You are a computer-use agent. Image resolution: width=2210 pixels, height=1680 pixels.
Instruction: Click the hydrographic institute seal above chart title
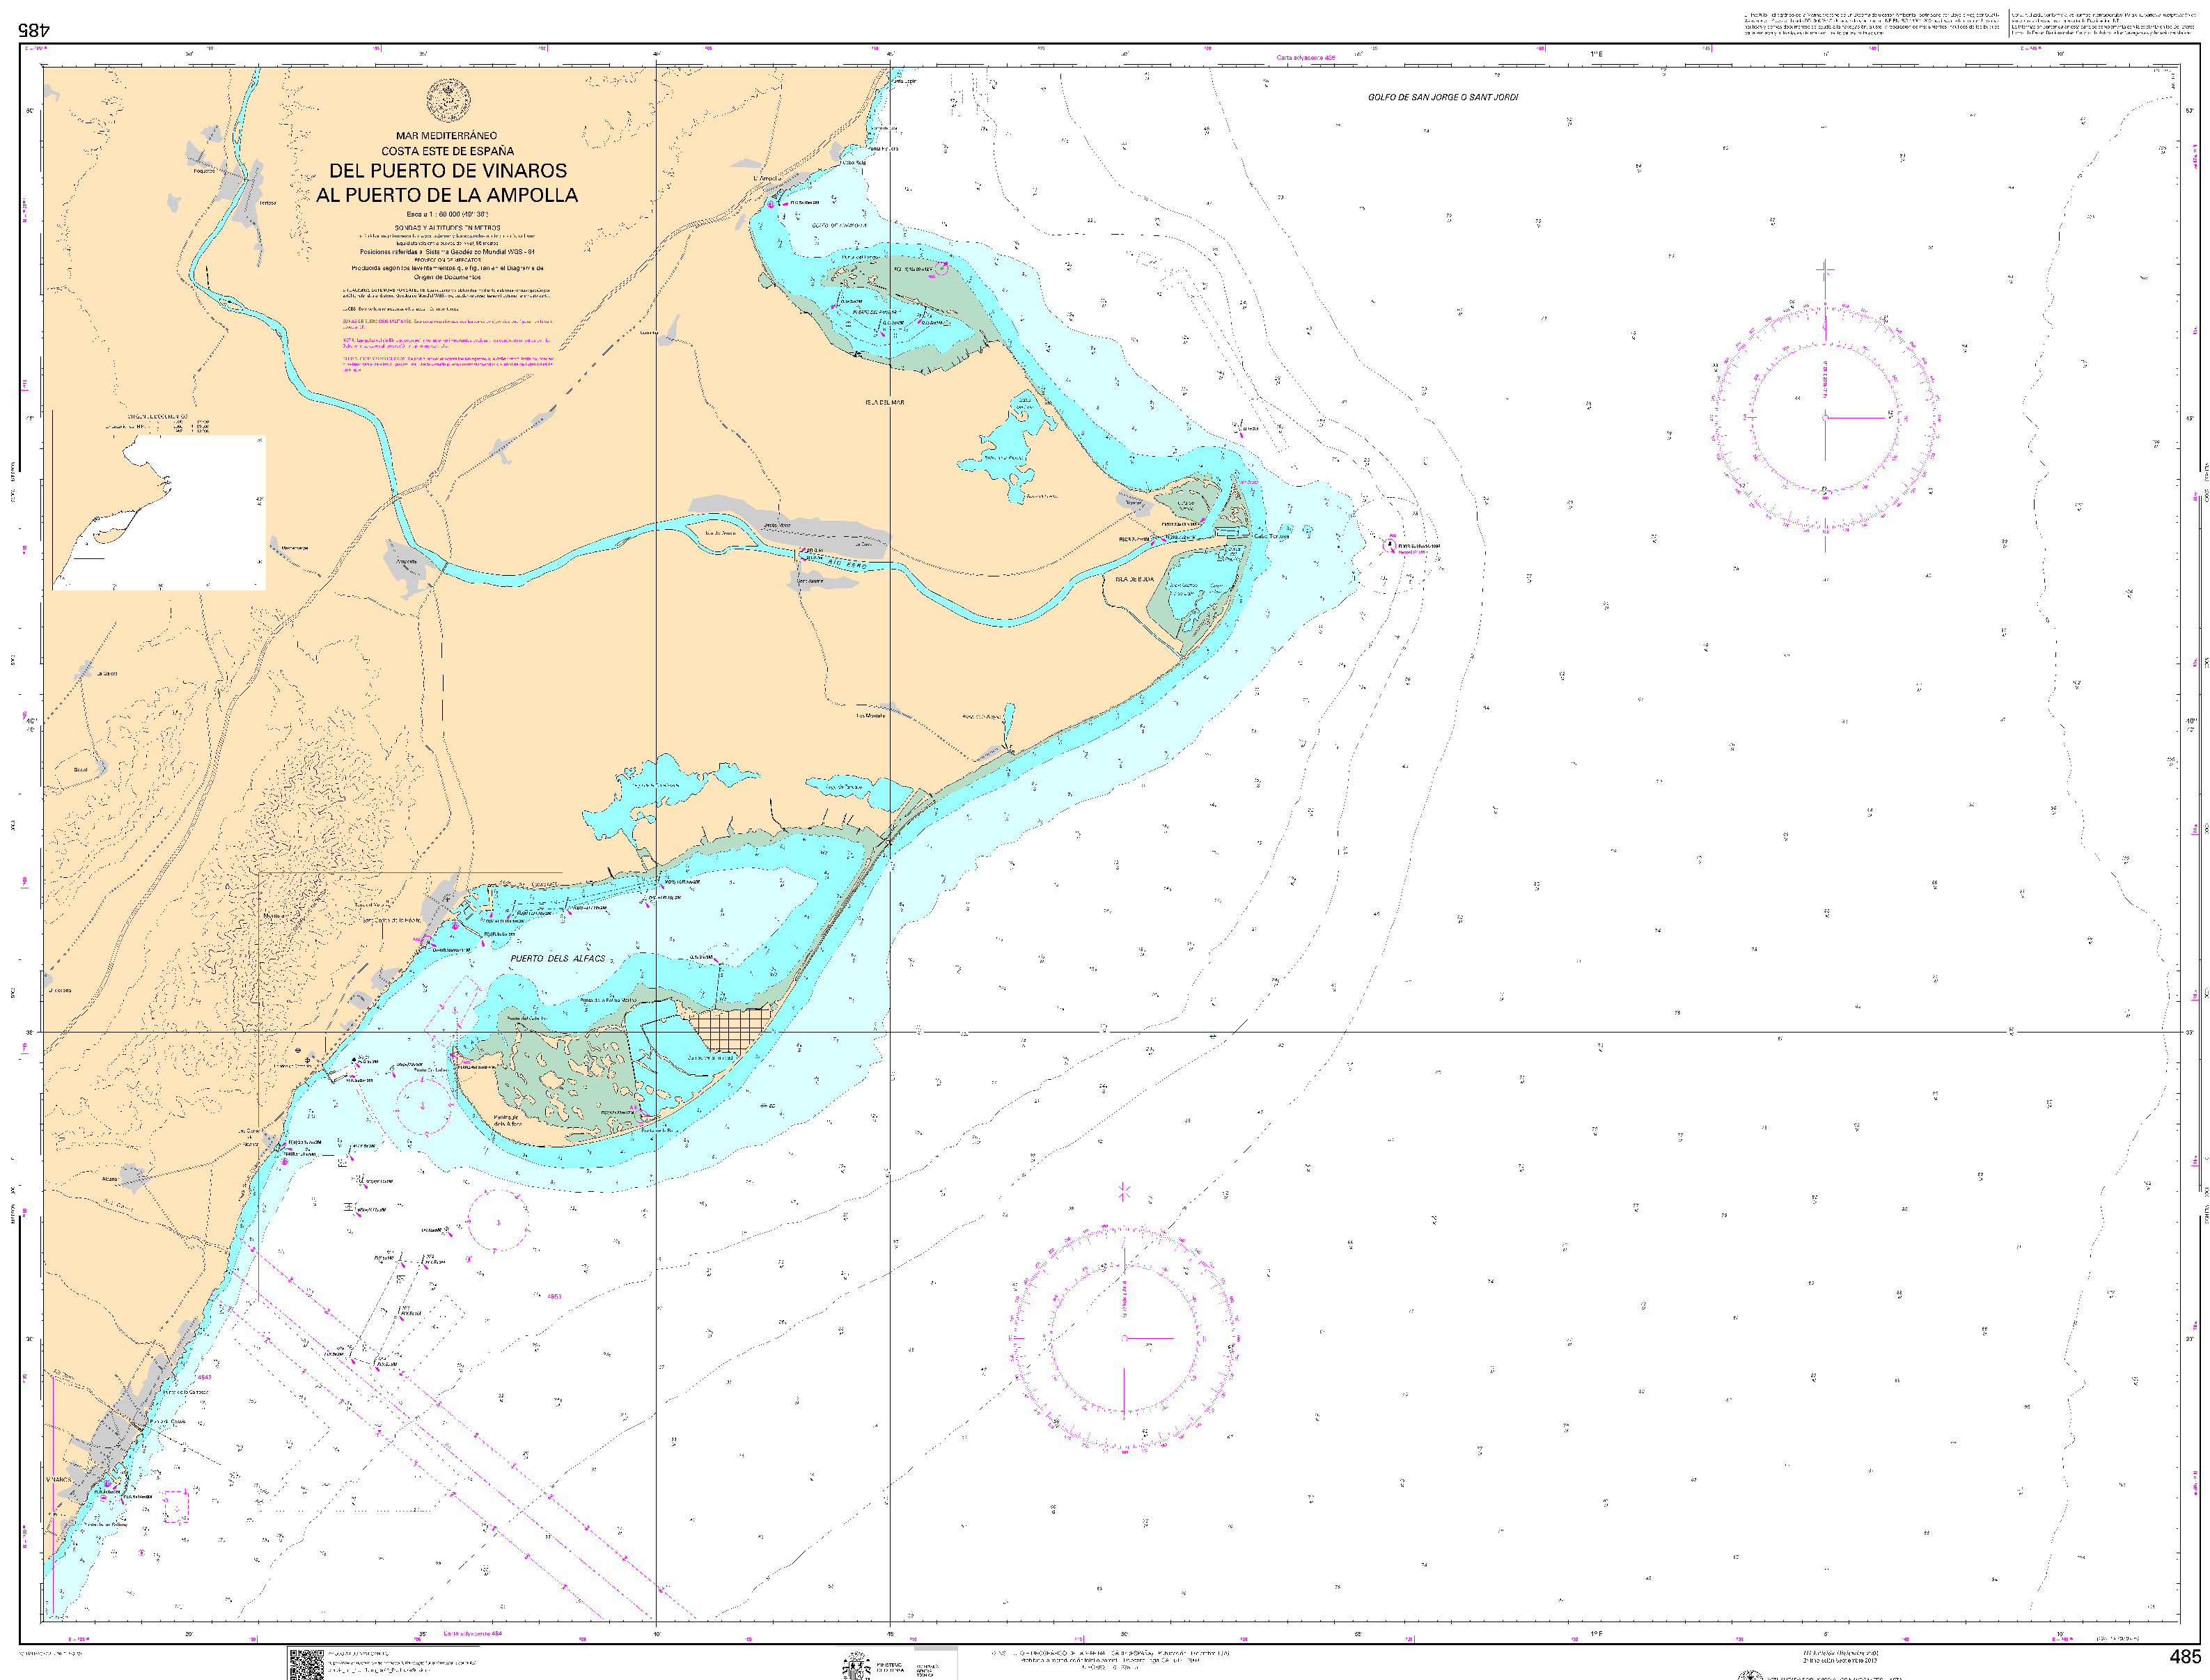449,100
